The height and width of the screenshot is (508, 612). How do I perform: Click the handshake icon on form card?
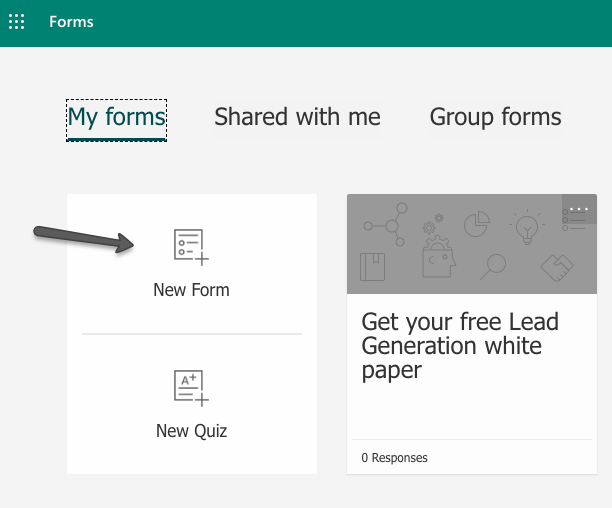pos(557,266)
